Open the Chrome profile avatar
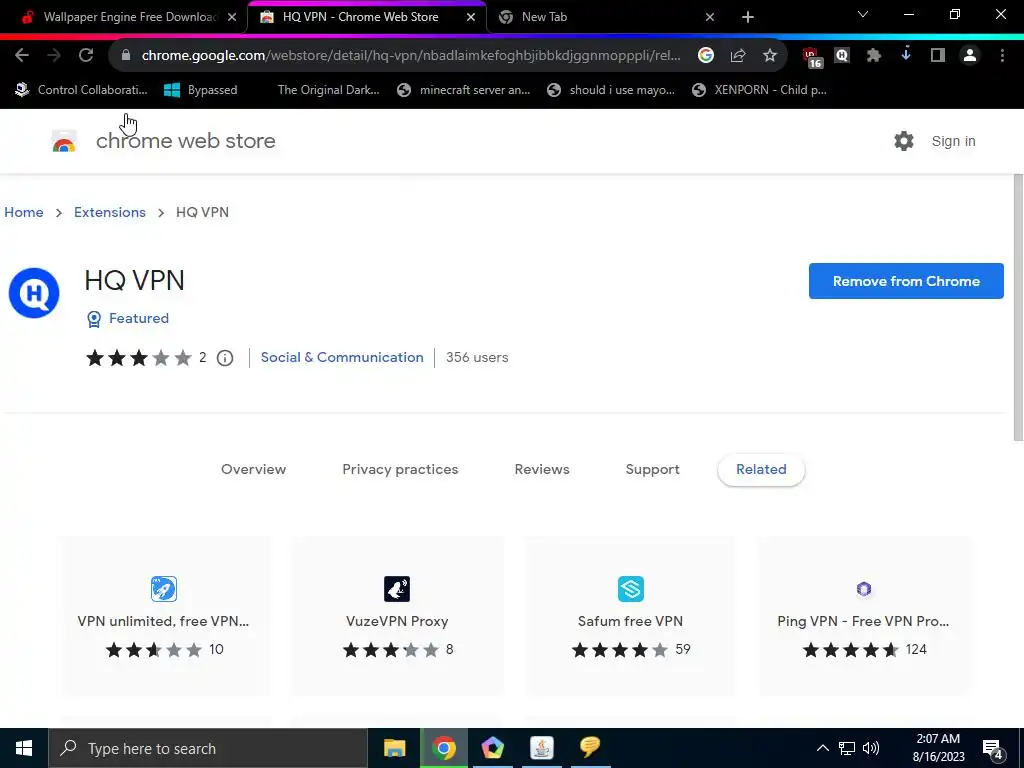 (970, 56)
